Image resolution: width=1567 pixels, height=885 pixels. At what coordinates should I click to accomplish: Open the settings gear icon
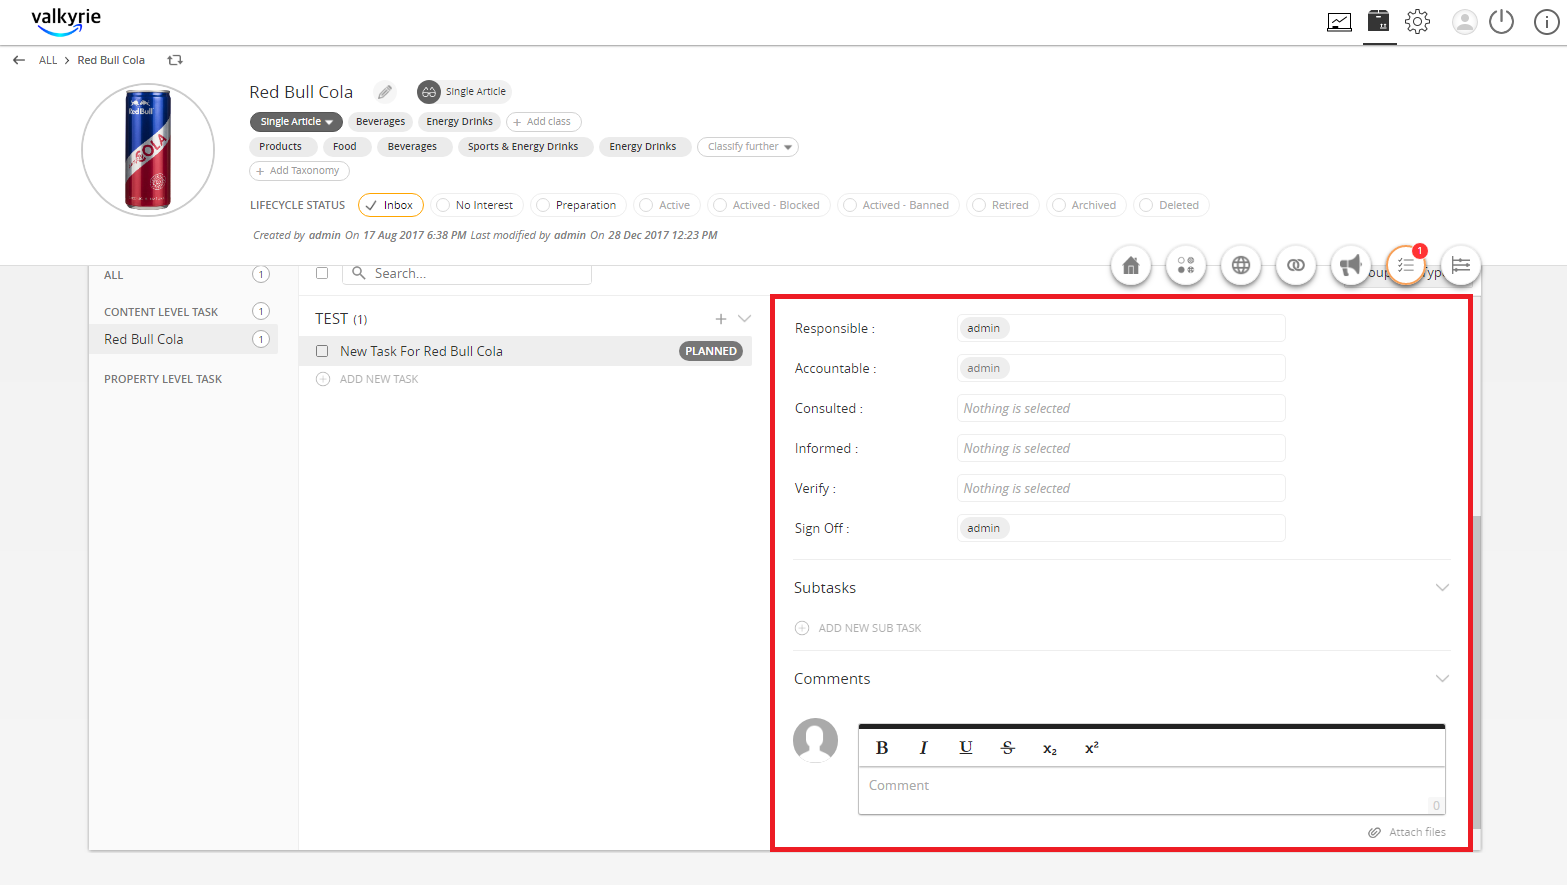[1418, 22]
